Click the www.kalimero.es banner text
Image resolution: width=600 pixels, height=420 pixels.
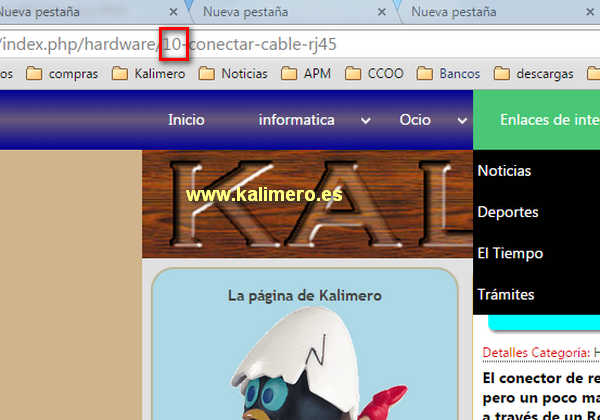pos(264,194)
